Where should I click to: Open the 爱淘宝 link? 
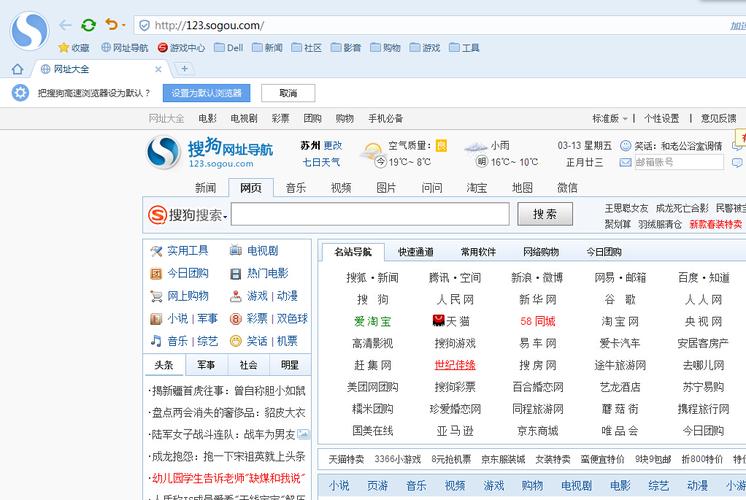coord(372,321)
